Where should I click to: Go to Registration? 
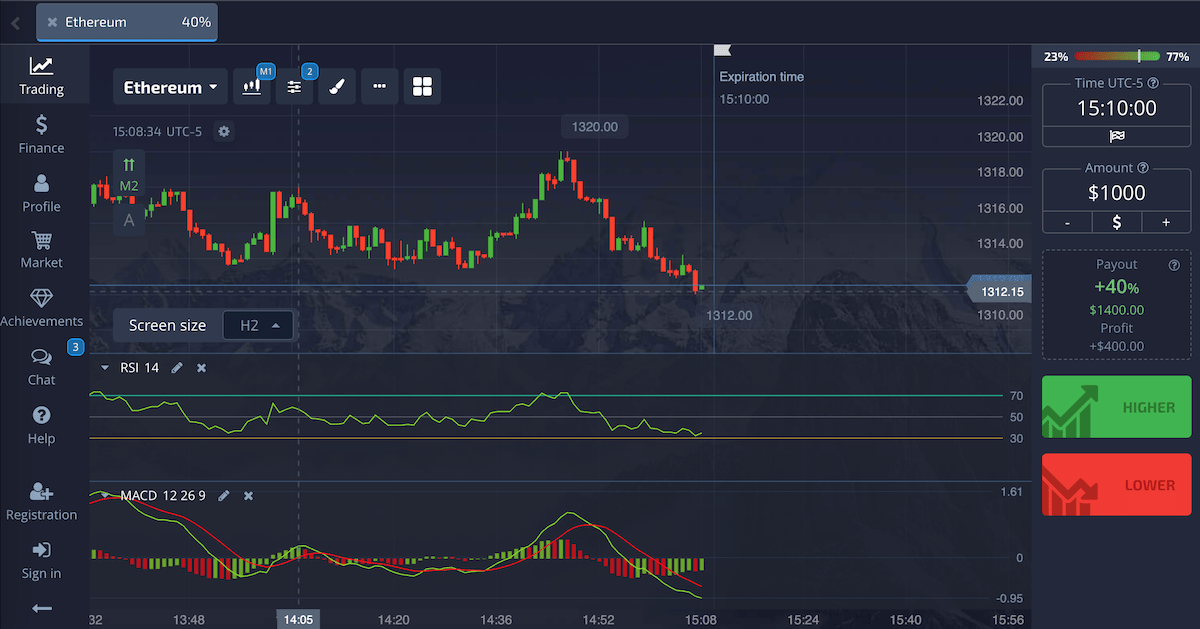tap(41, 502)
